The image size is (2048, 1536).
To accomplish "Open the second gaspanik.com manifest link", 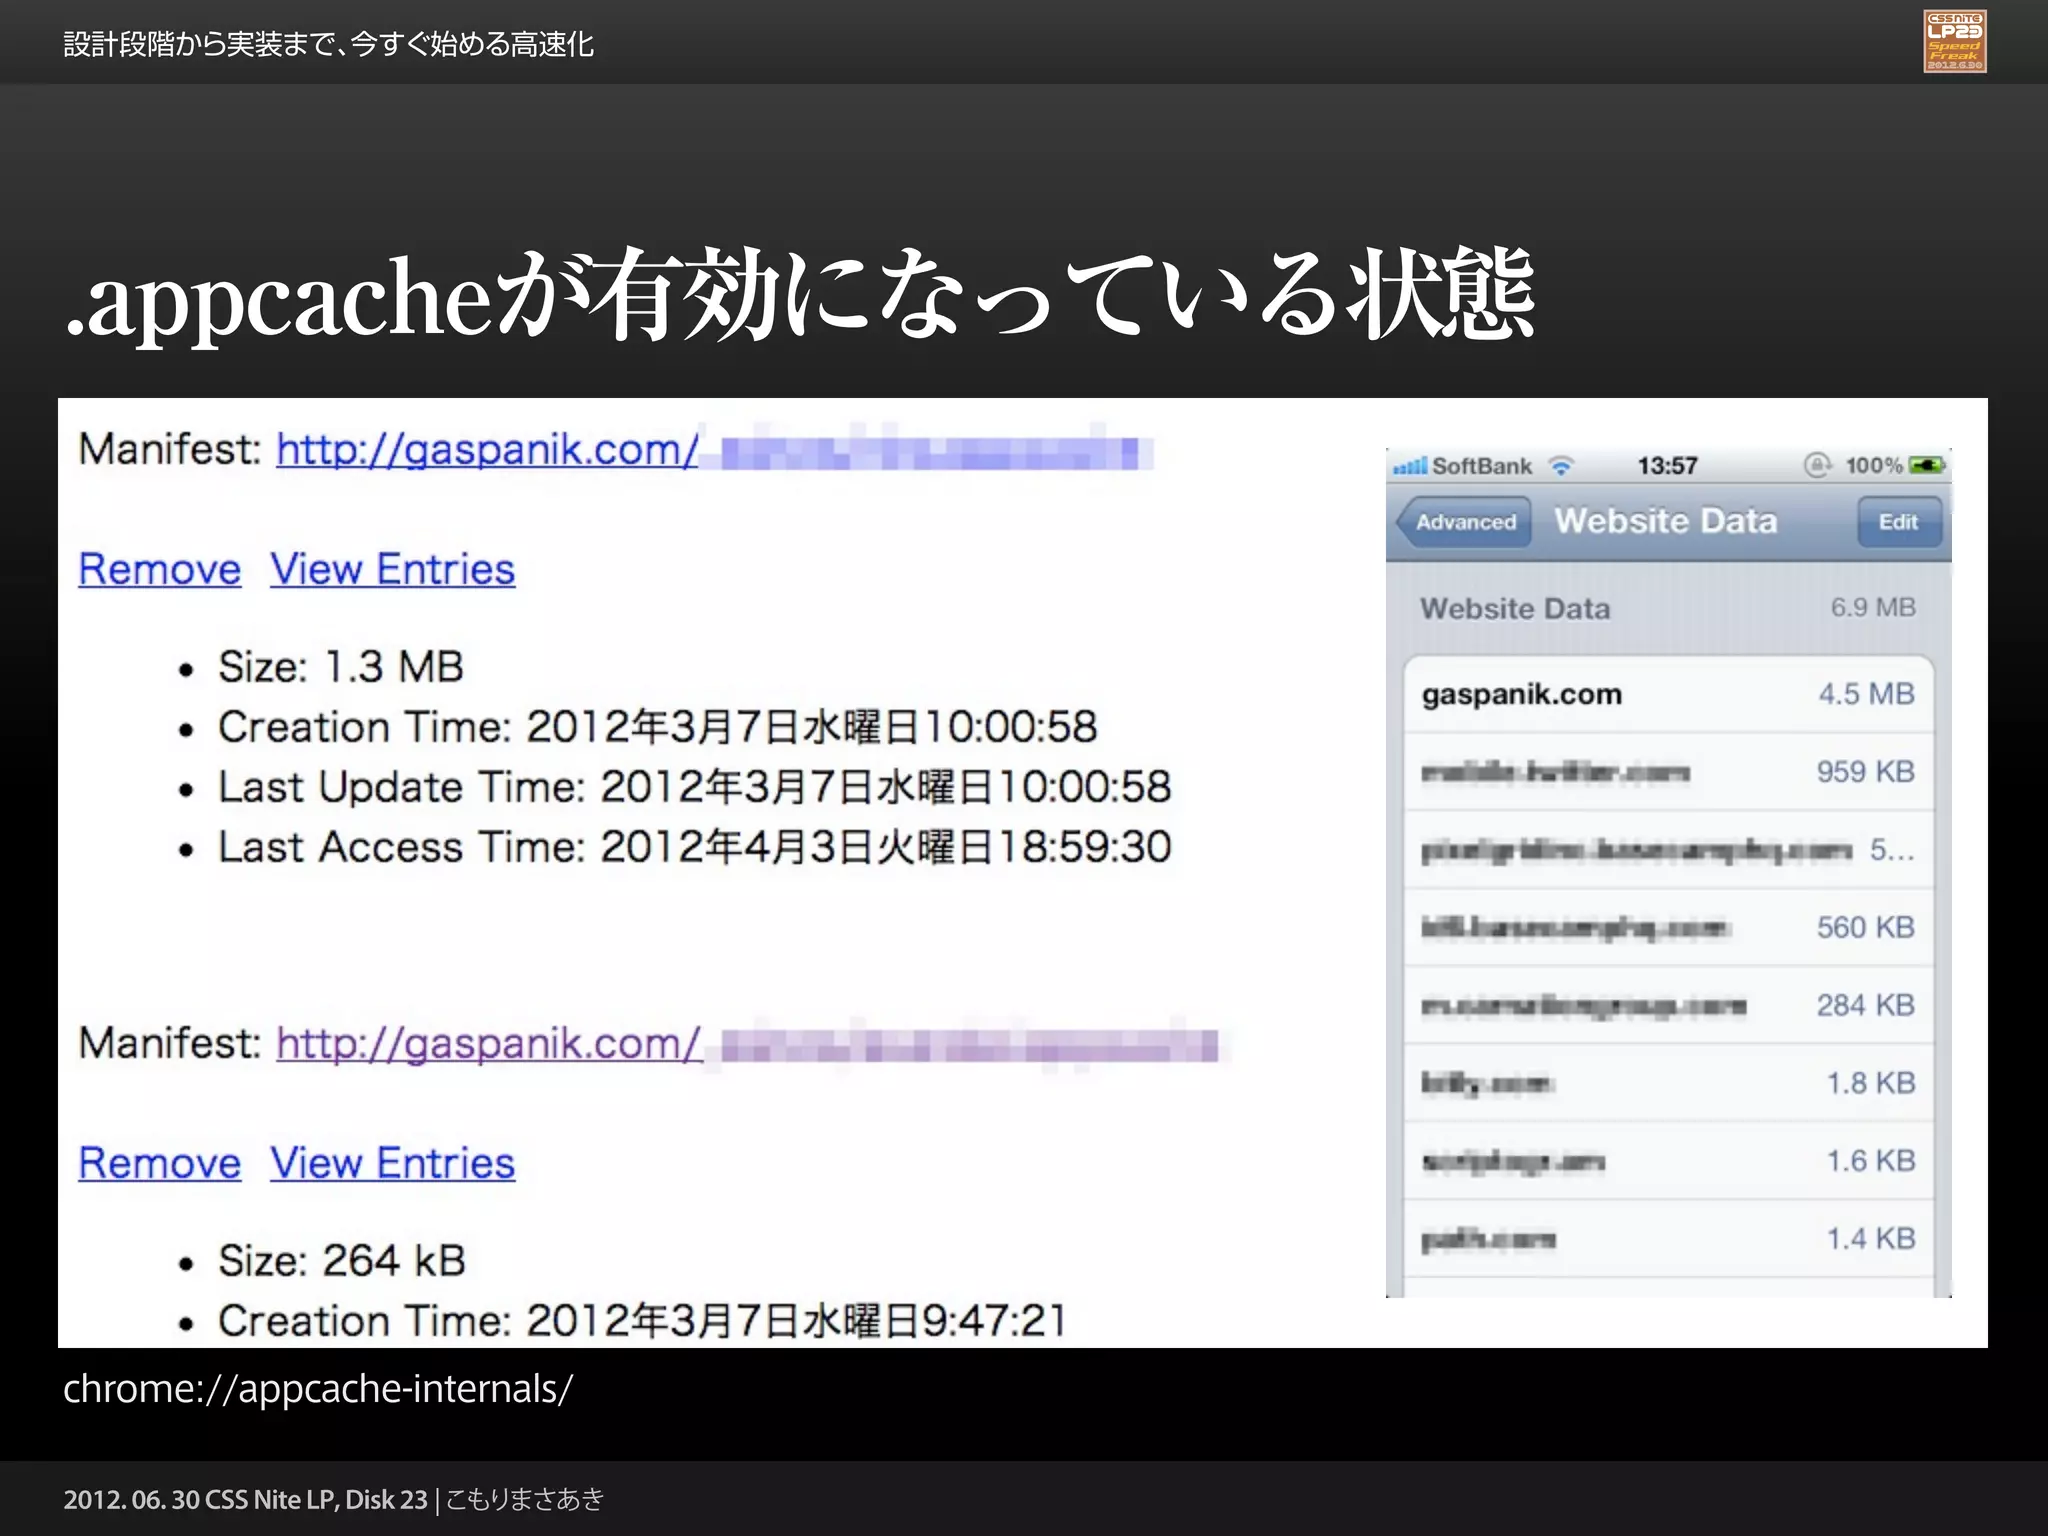I will [x=748, y=1044].
